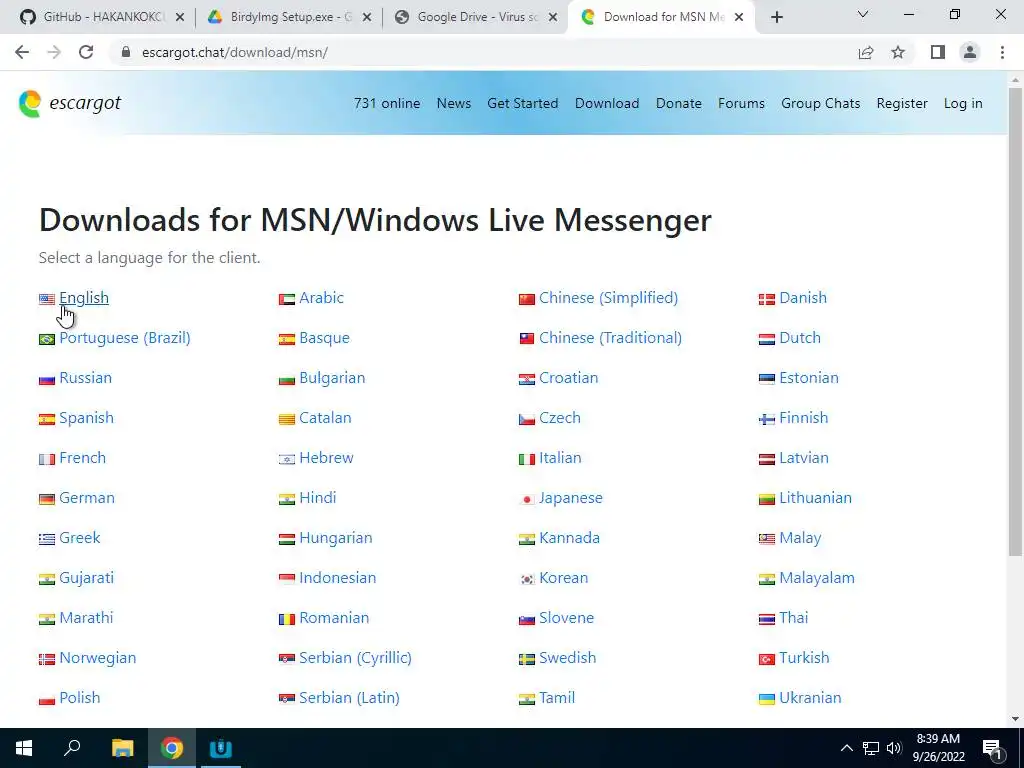Viewport: 1024px width, 768px height.
Task: Choose the Hebrew language link
Action: (326, 458)
